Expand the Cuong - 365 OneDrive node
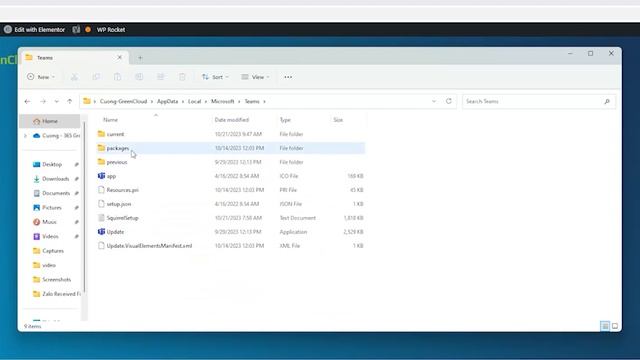The image size is (640, 360). pyautogui.click(x=25, y=136)
